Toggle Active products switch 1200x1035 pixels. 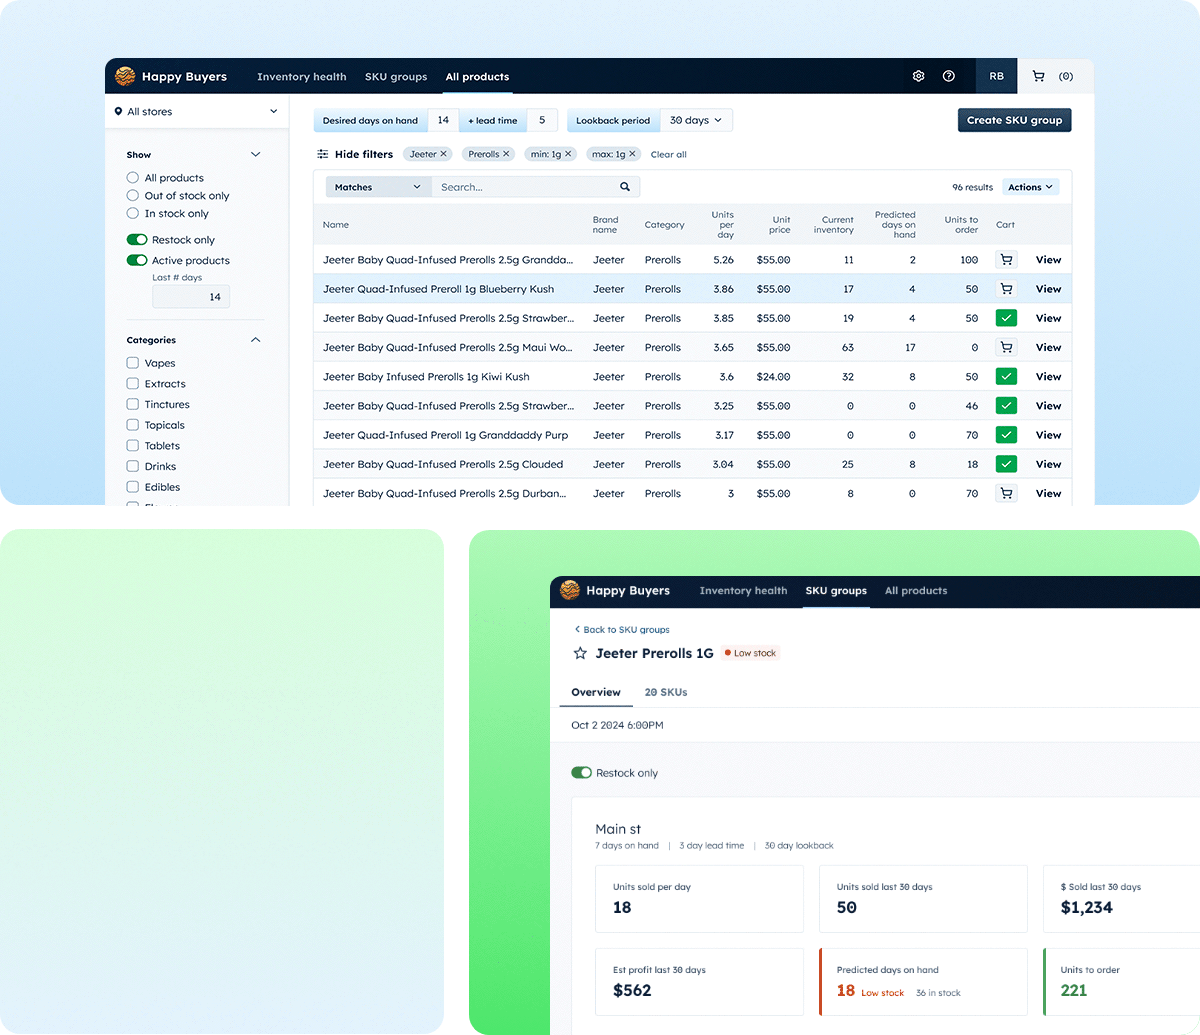[x=137, y=260]
